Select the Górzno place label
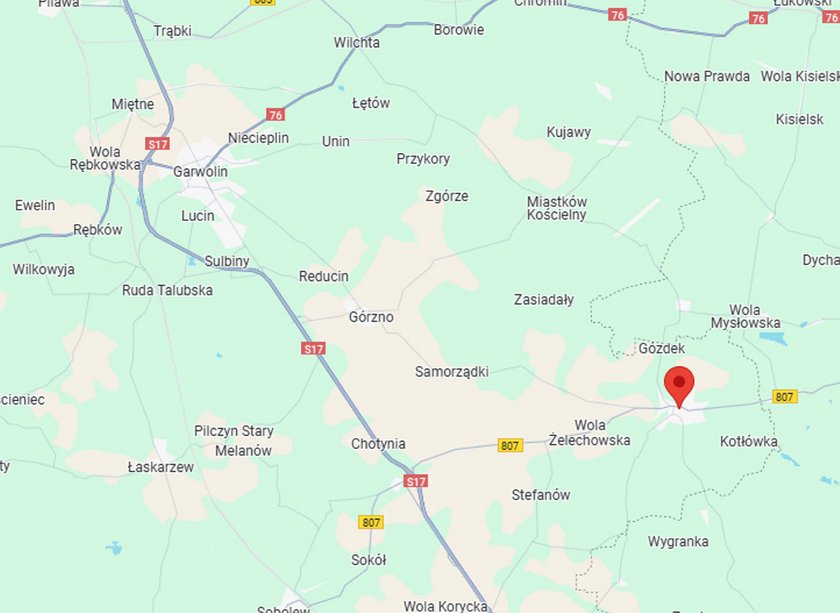 (371, 317)
